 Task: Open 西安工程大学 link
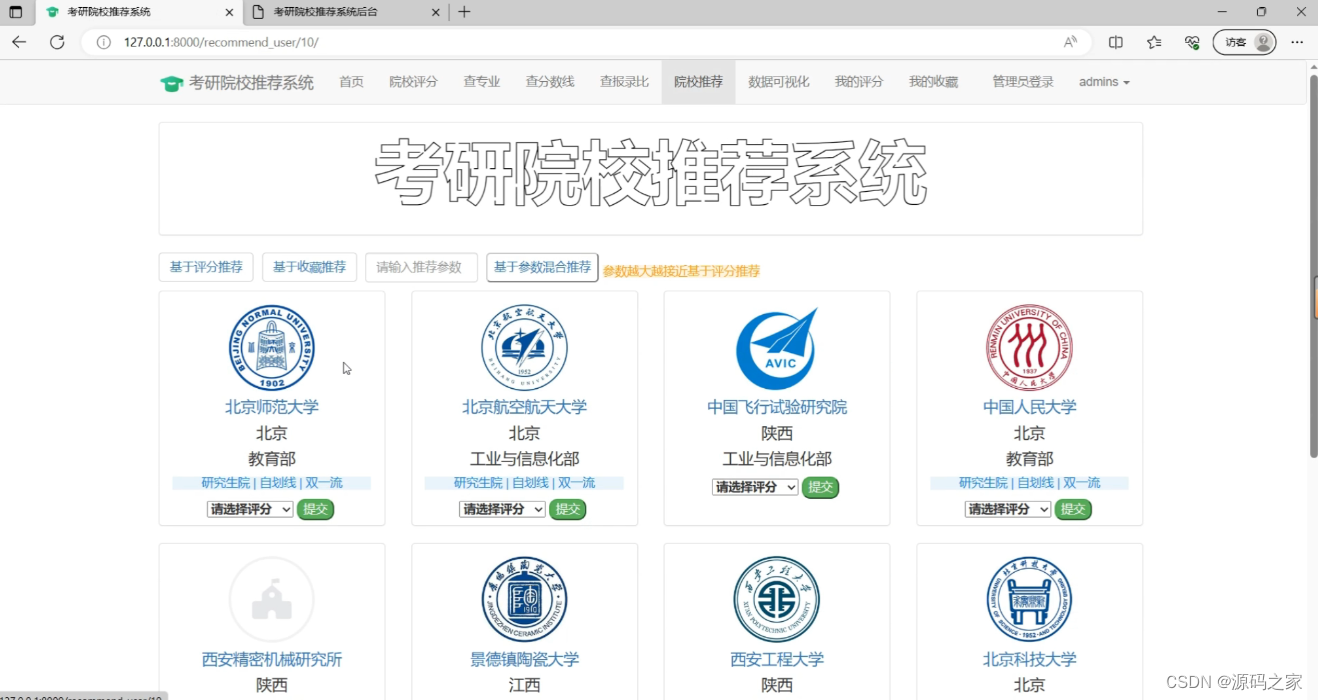pyautogui.click(x=777, y=659)
